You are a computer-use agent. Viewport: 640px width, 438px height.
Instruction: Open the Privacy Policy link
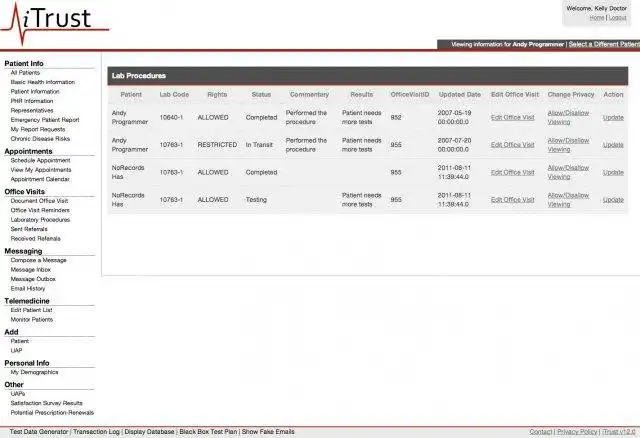coord(576,431)
